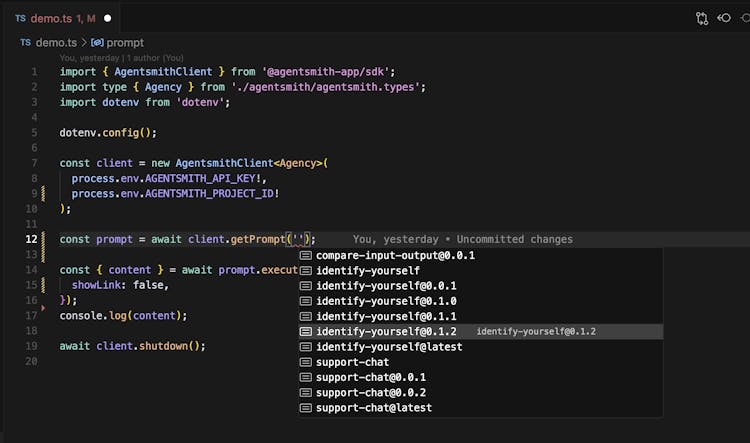Click the unsaved dot on demo.ts tab
Image resolution: width=750 pixels, height=443 pixels.
click(108, 19)
